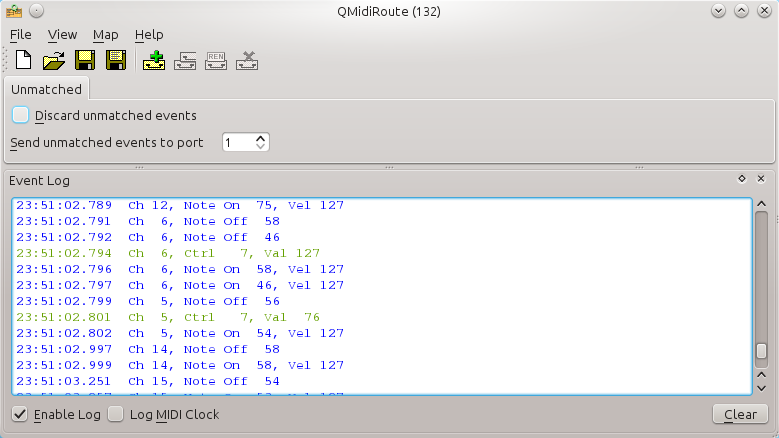
Task: Select log entry 23:51:02.997 Ch 14 Note Off 58
Action: coord(148,349)
